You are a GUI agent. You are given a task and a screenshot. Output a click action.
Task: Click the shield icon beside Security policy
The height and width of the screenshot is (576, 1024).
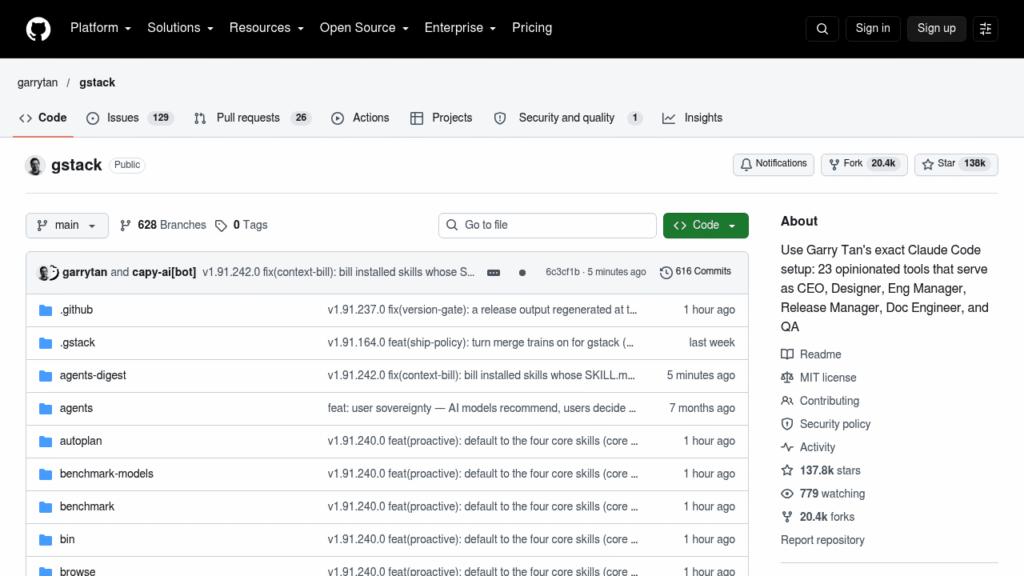[787, 424]
